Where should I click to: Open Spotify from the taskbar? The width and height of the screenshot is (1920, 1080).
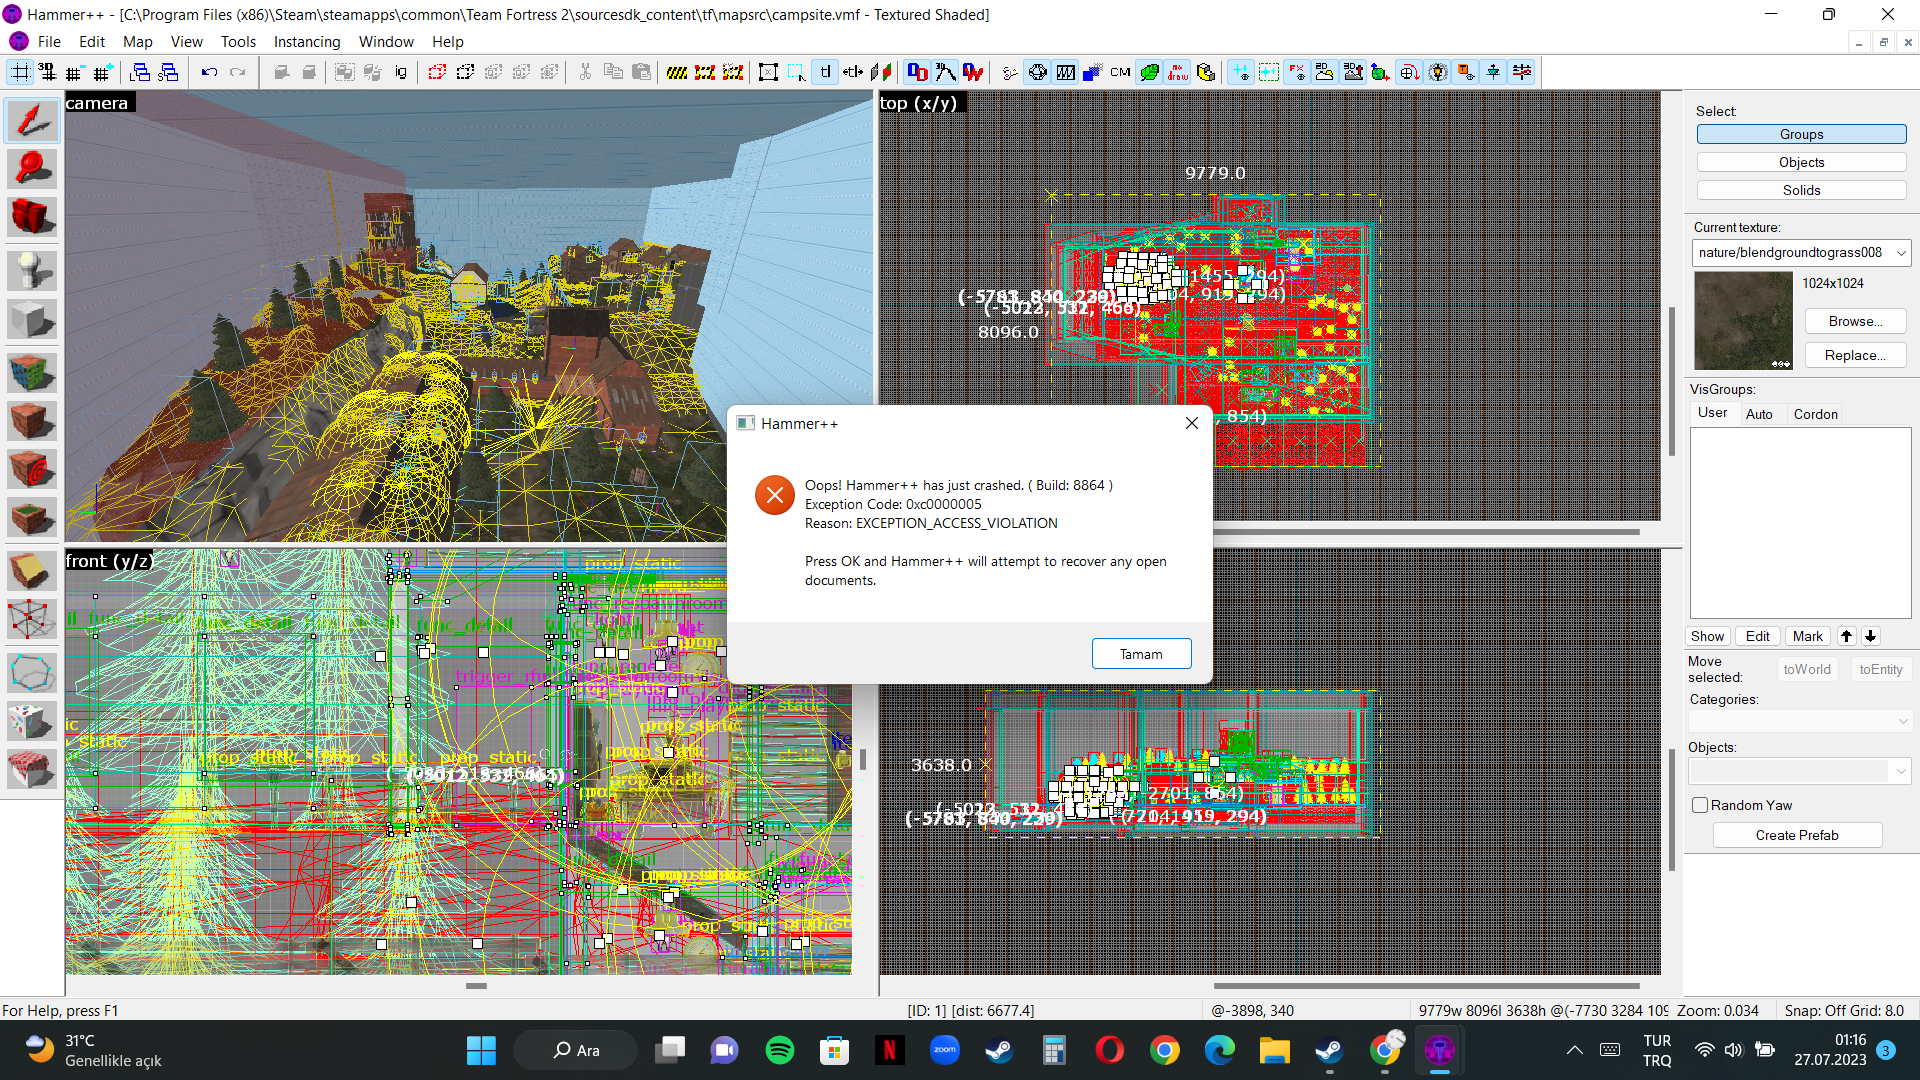779,1050
